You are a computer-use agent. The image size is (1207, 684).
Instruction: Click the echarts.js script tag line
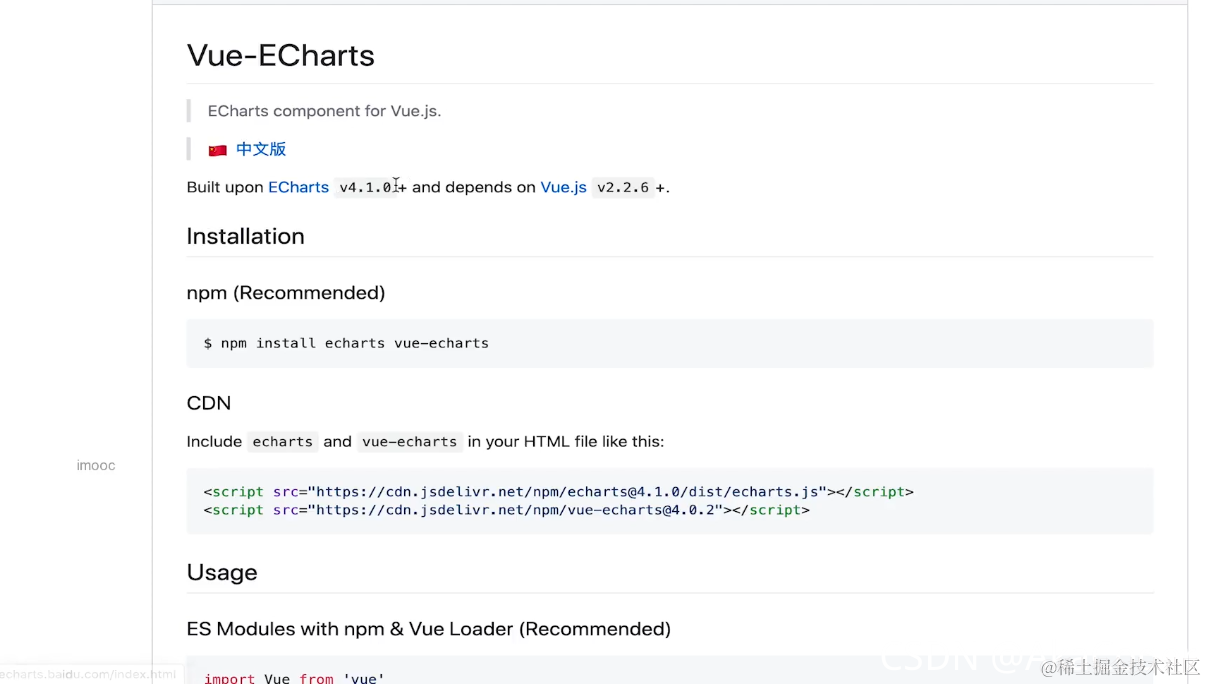tap(558, 492)
